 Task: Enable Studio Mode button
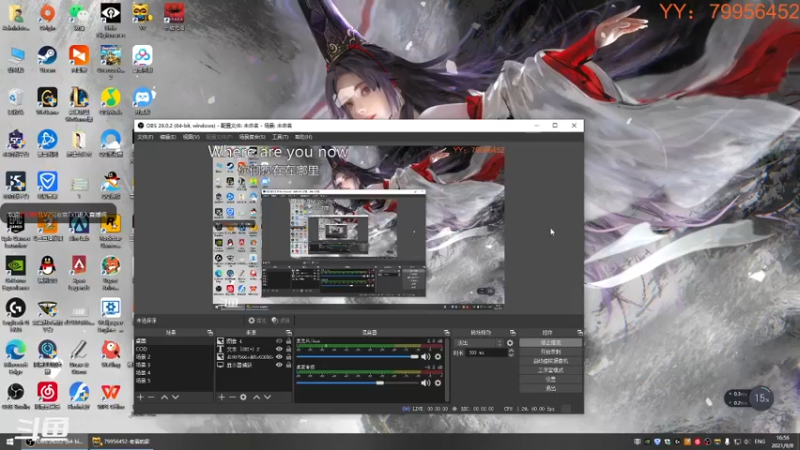click(x=551, y=370)
